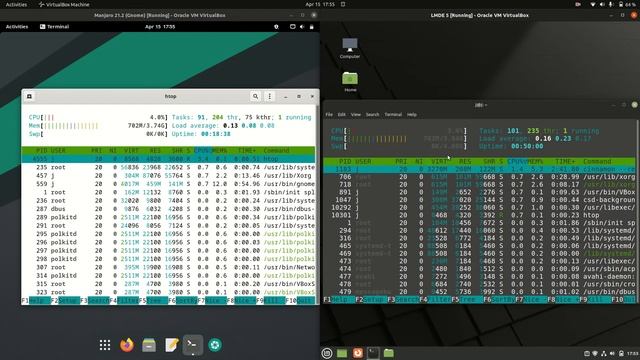Select PID 287 dbus row in Manjaro htop

tap(168, 209)
